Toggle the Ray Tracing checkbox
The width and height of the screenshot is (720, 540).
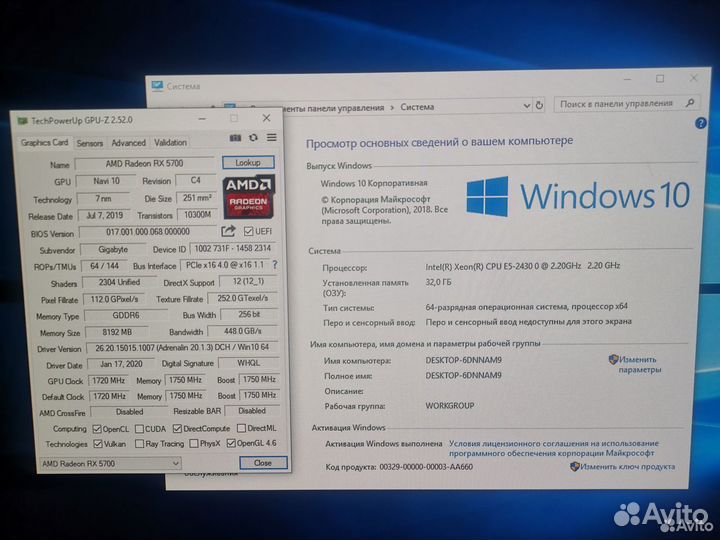tap(139, 444)
